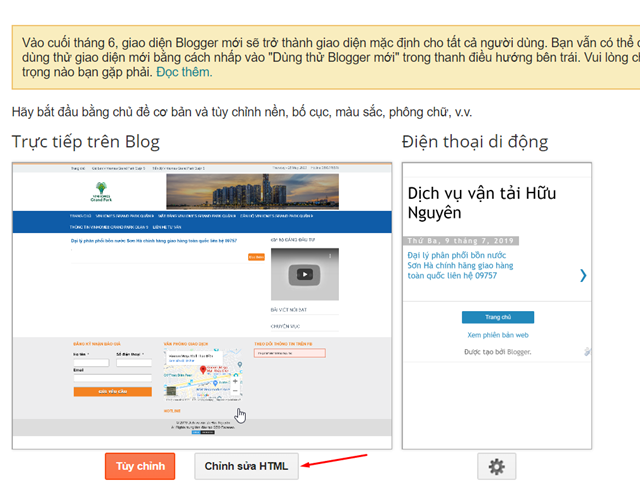Click Vinhomes Grand Park logo in preview

tap(101, 192)
